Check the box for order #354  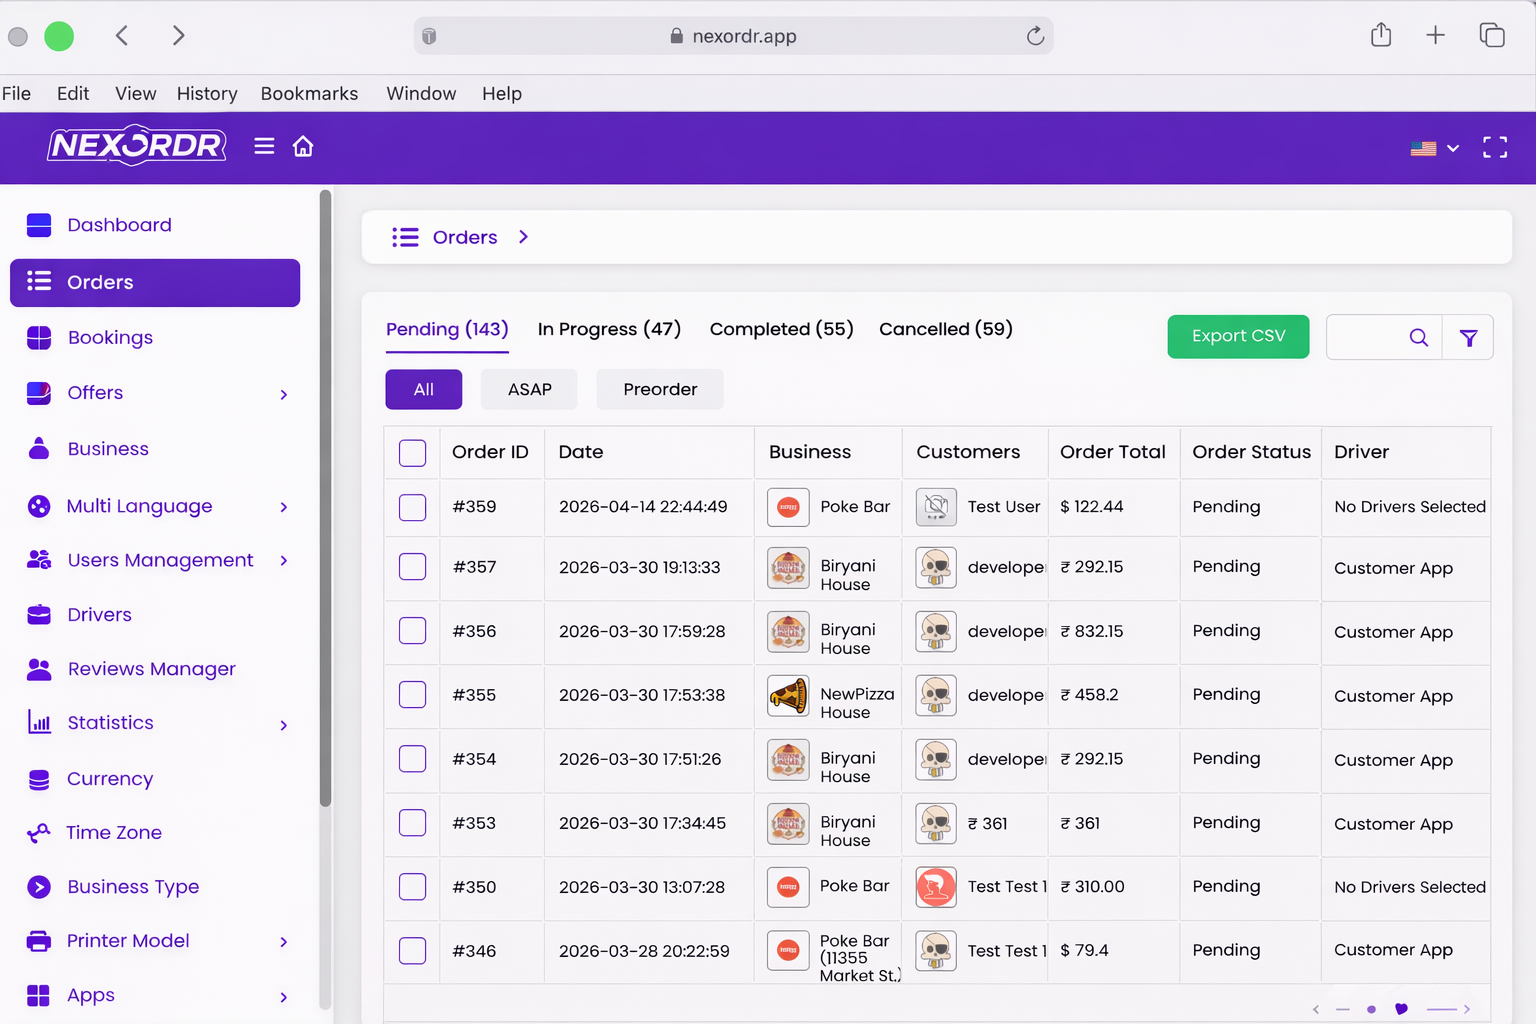(412, 759)
